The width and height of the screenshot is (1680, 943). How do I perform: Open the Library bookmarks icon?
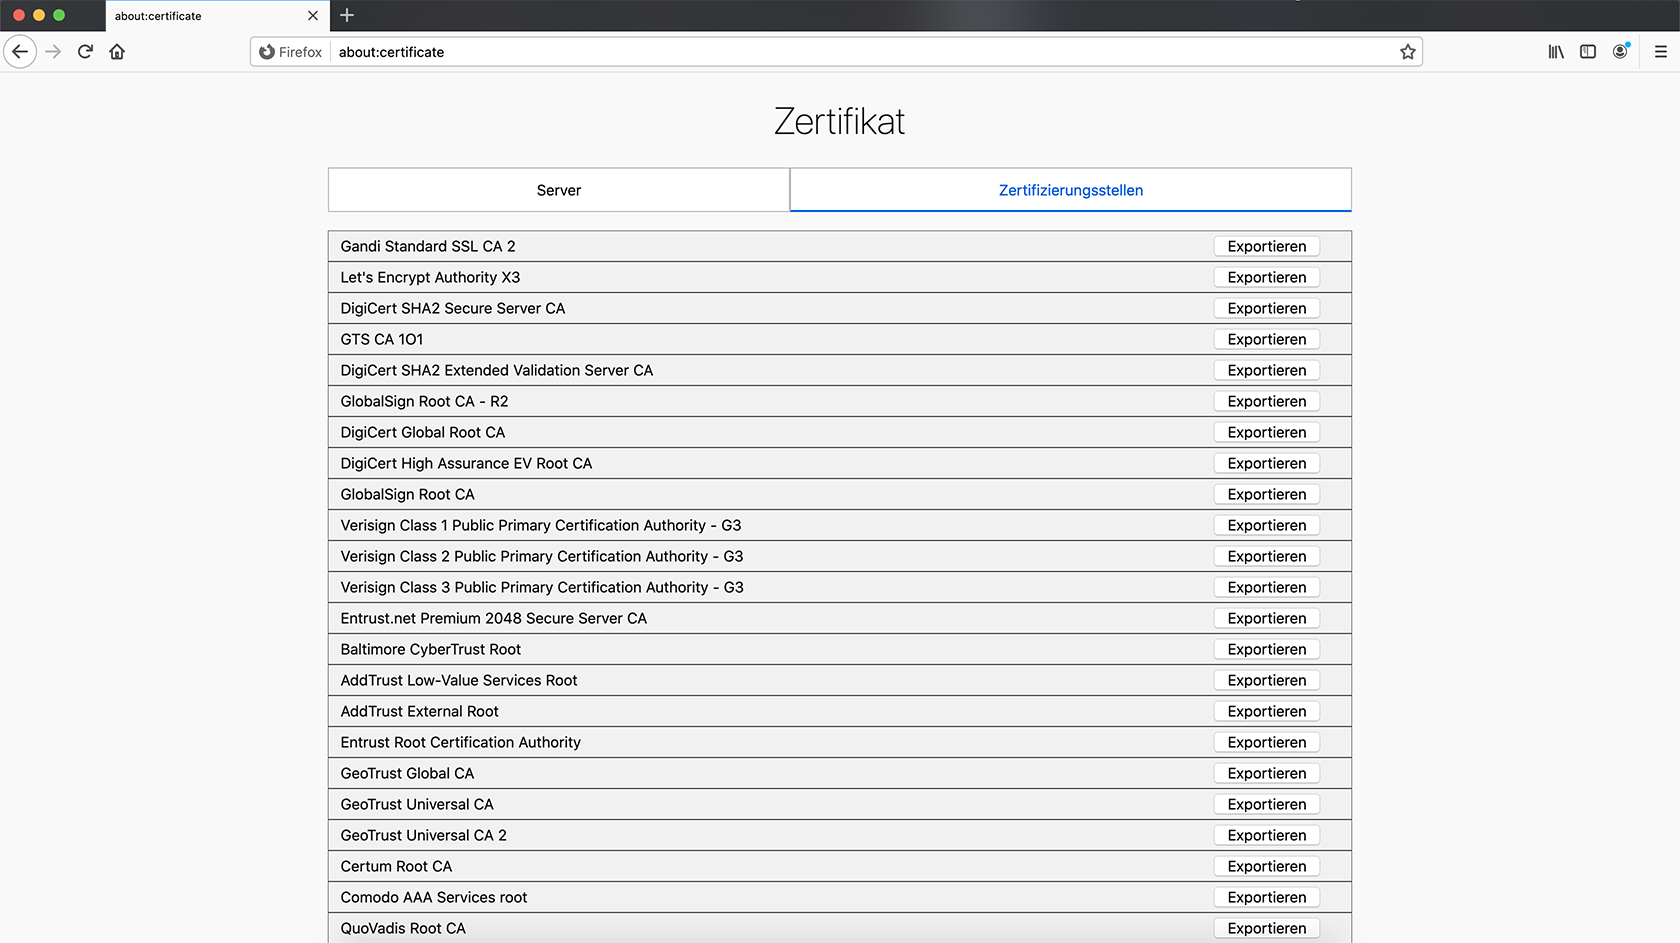[x=1556, y=52]
